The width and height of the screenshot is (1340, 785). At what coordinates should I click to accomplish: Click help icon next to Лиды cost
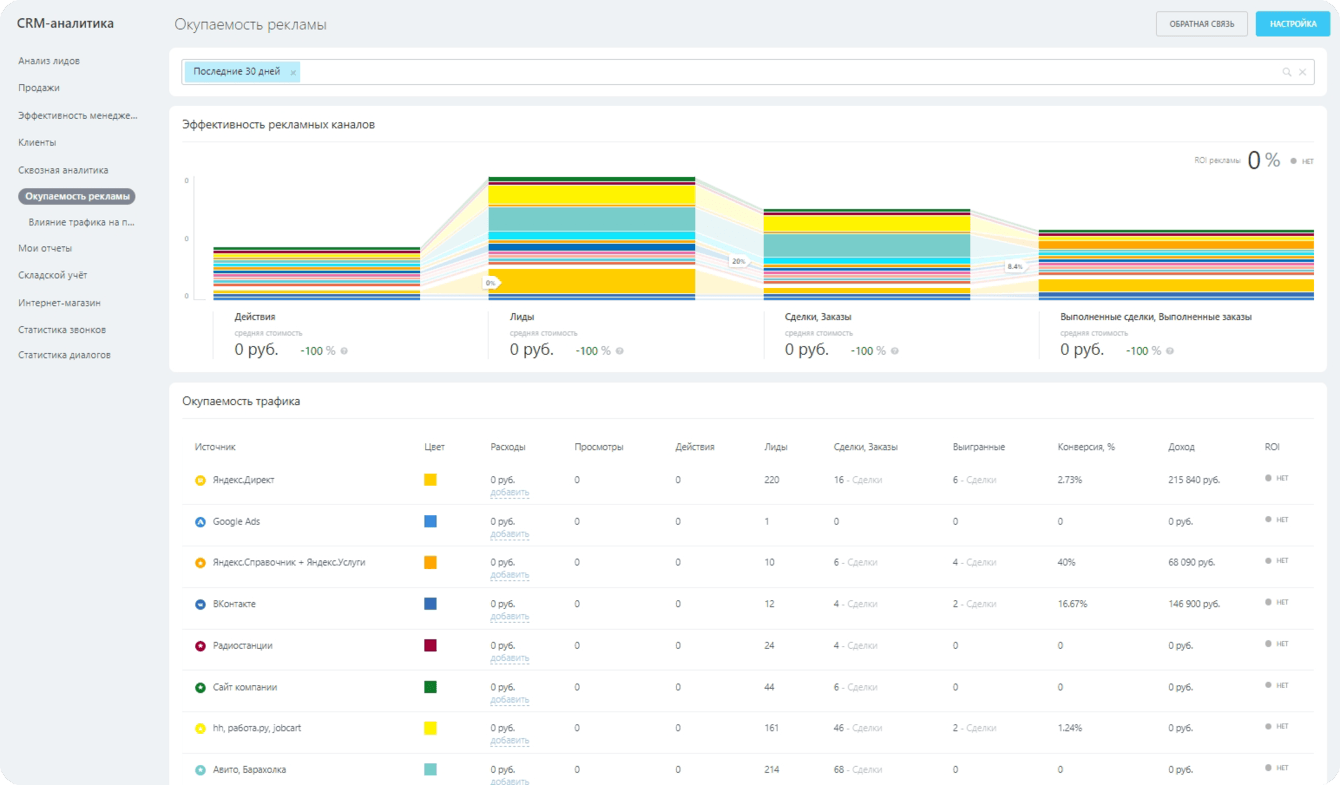619,351
